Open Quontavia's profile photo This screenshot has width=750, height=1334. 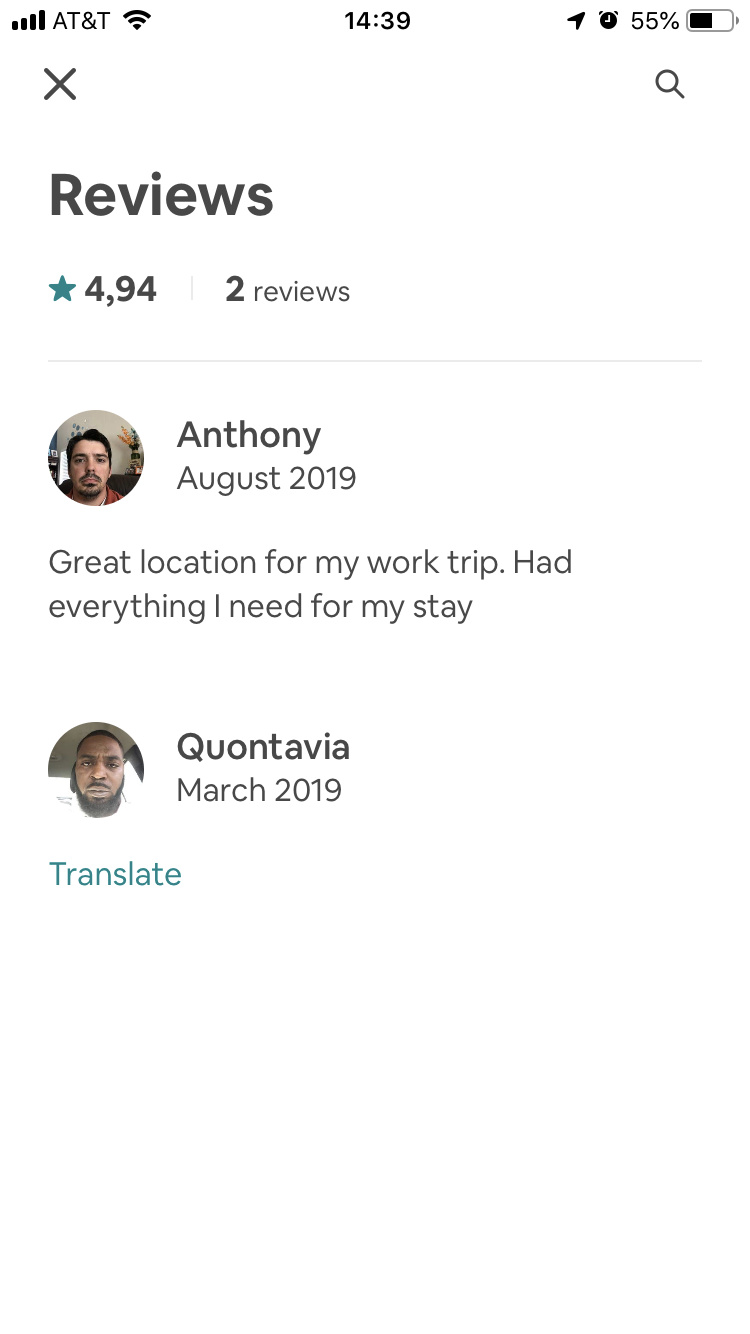click(x=96, y=769)
